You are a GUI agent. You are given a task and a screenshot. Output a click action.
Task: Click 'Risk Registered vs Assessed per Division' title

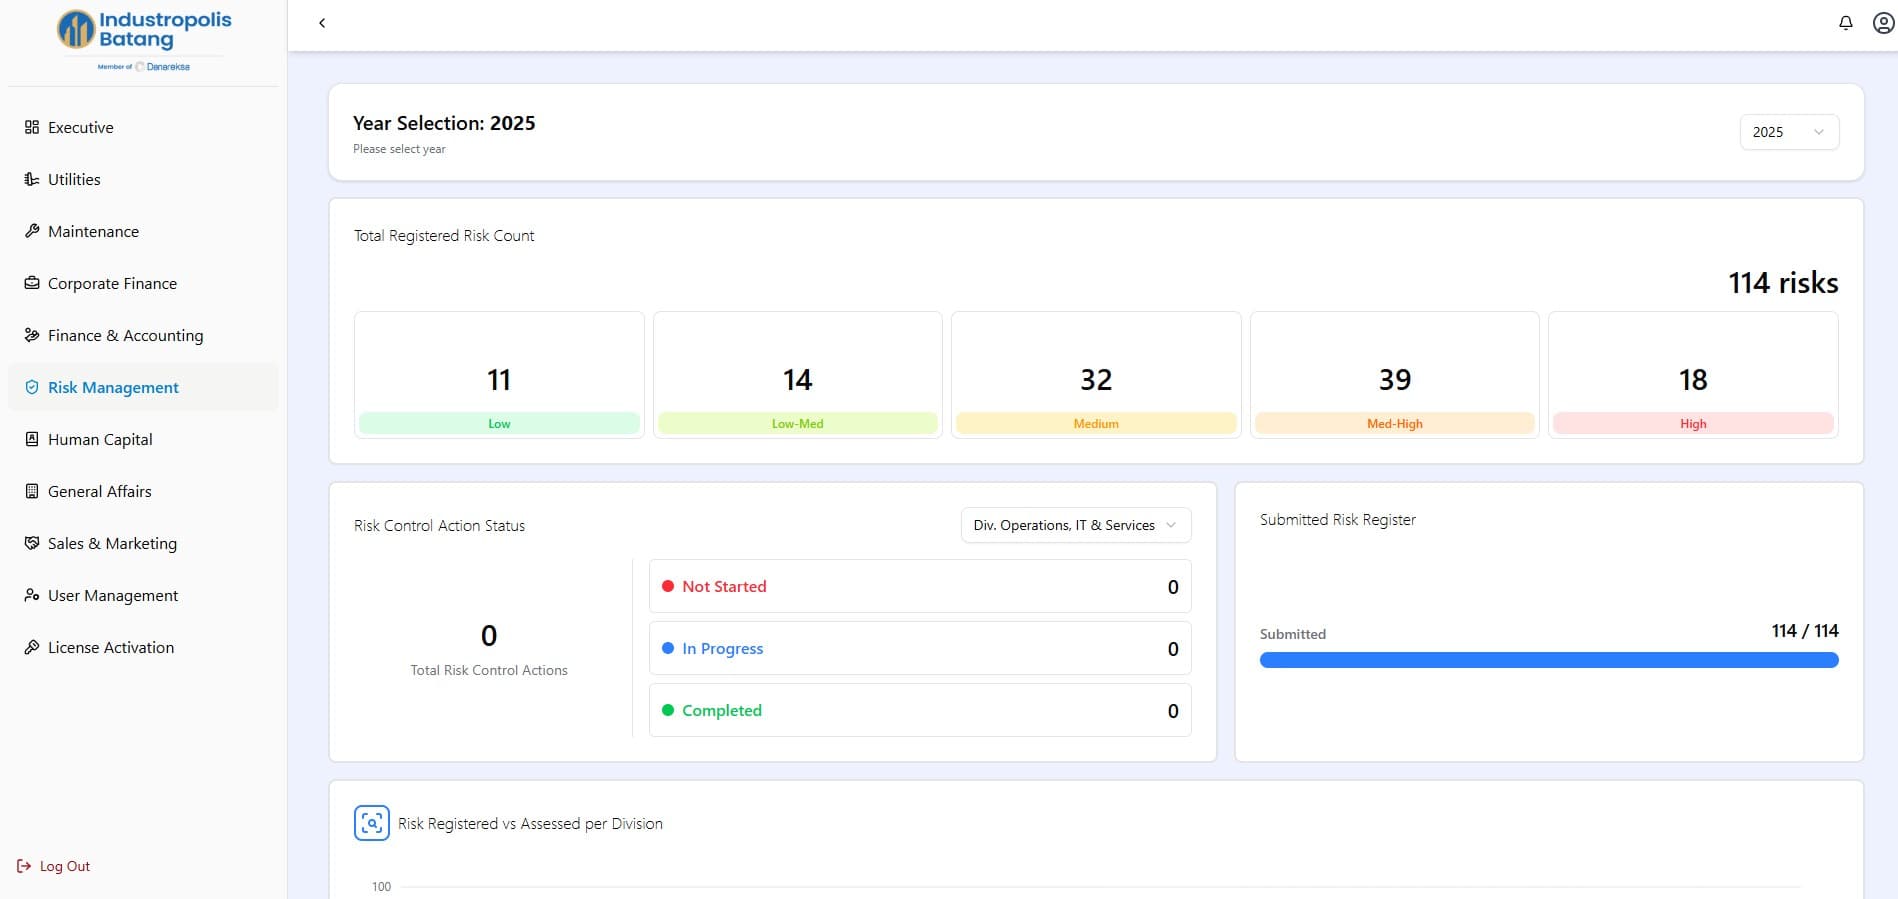coord(530,824)
